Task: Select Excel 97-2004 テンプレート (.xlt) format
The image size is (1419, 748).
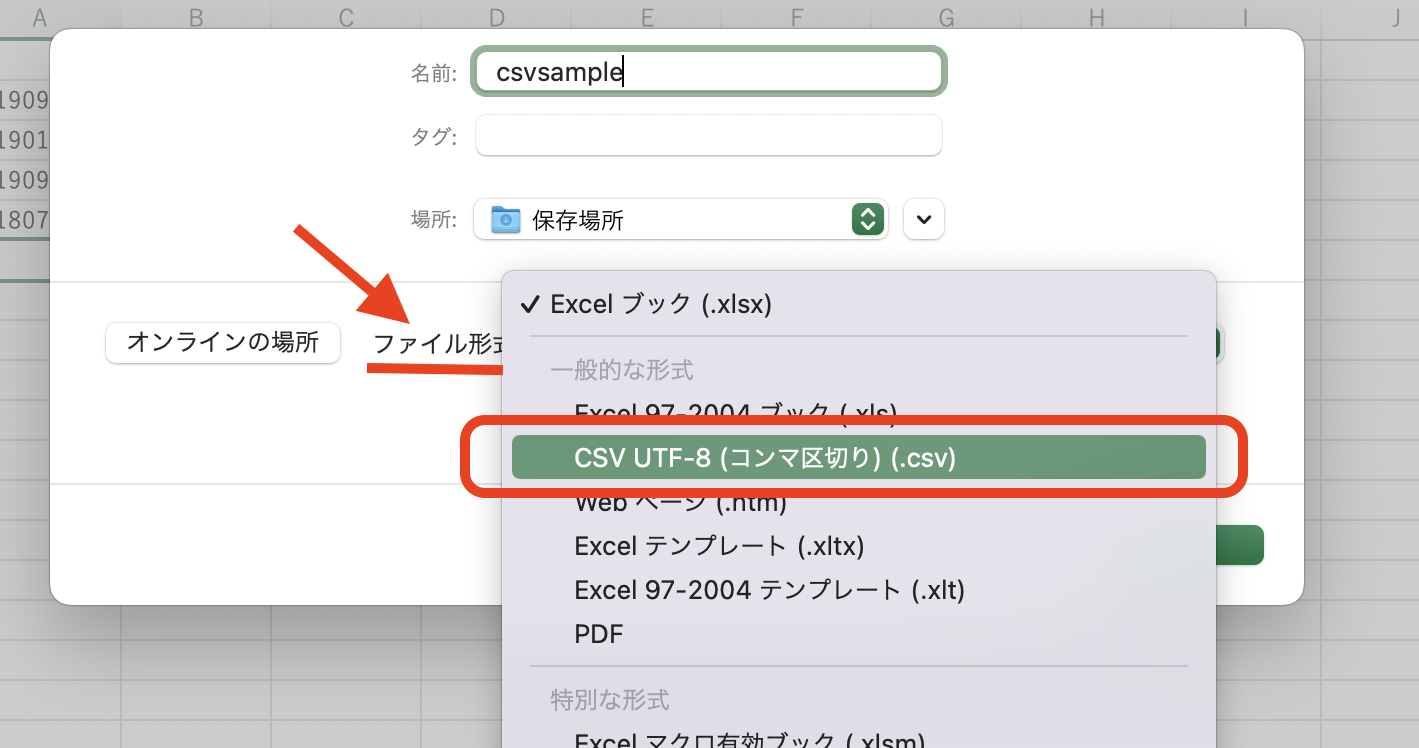Action: point(859,590)
